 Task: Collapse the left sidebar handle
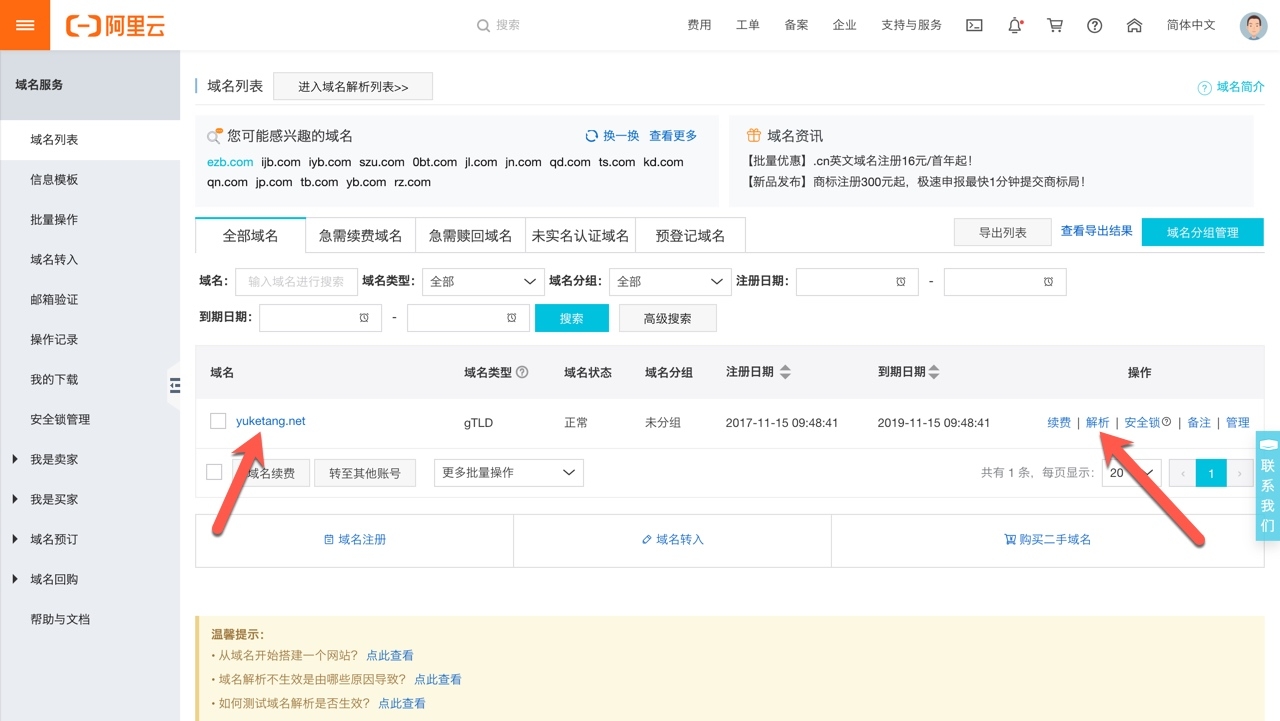tap(175, 385)
